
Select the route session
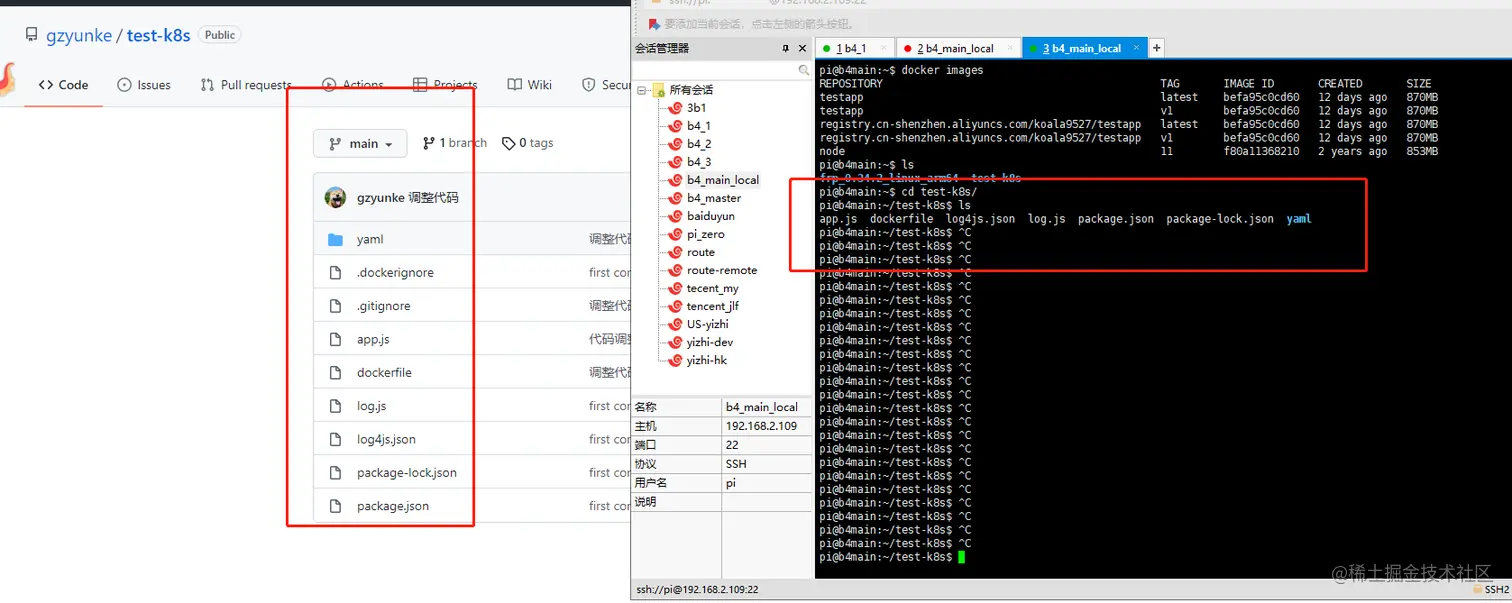701,252
